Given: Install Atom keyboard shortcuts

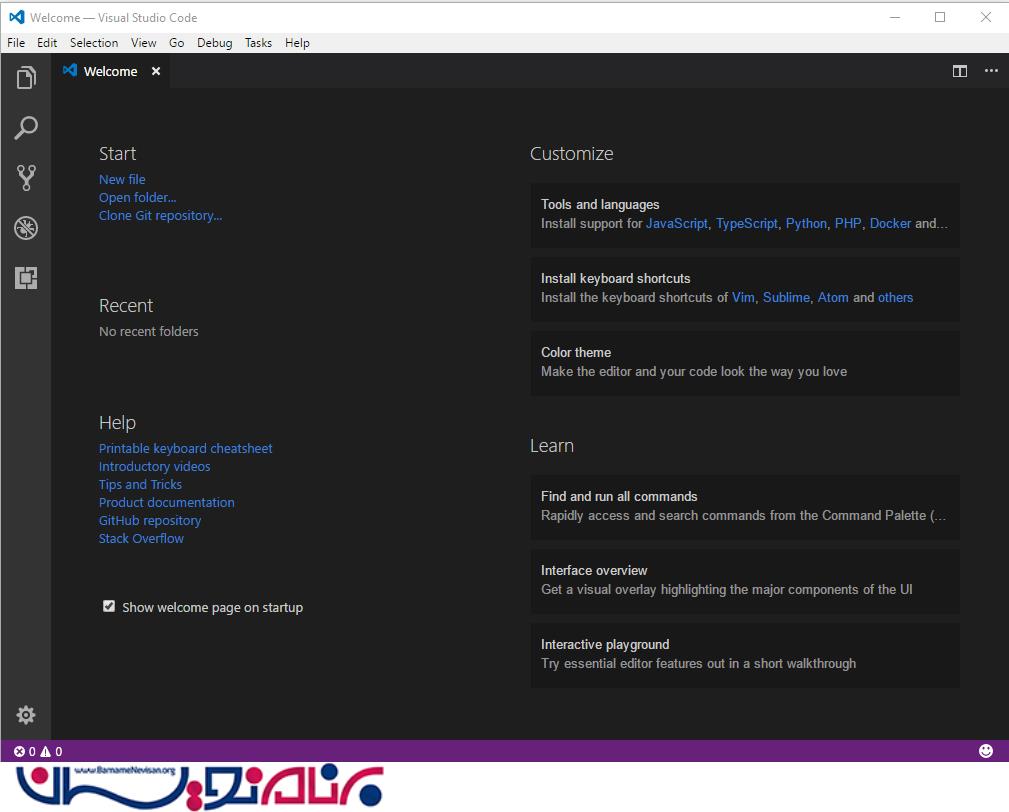Looking at the screenshot, I should (x=833, y=297).
